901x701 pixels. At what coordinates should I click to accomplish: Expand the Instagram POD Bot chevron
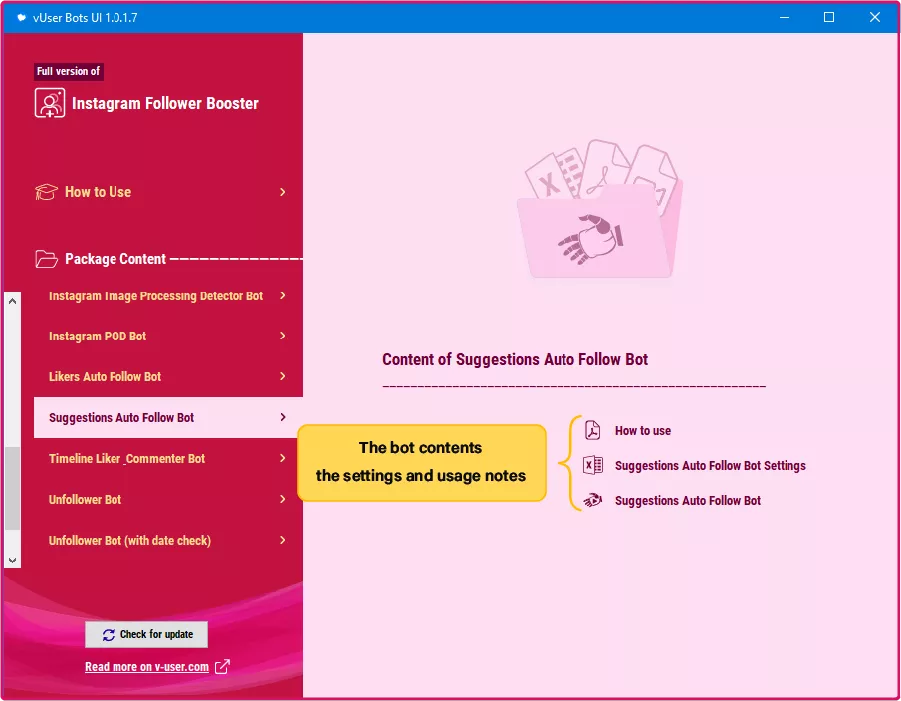coord(282,336)
